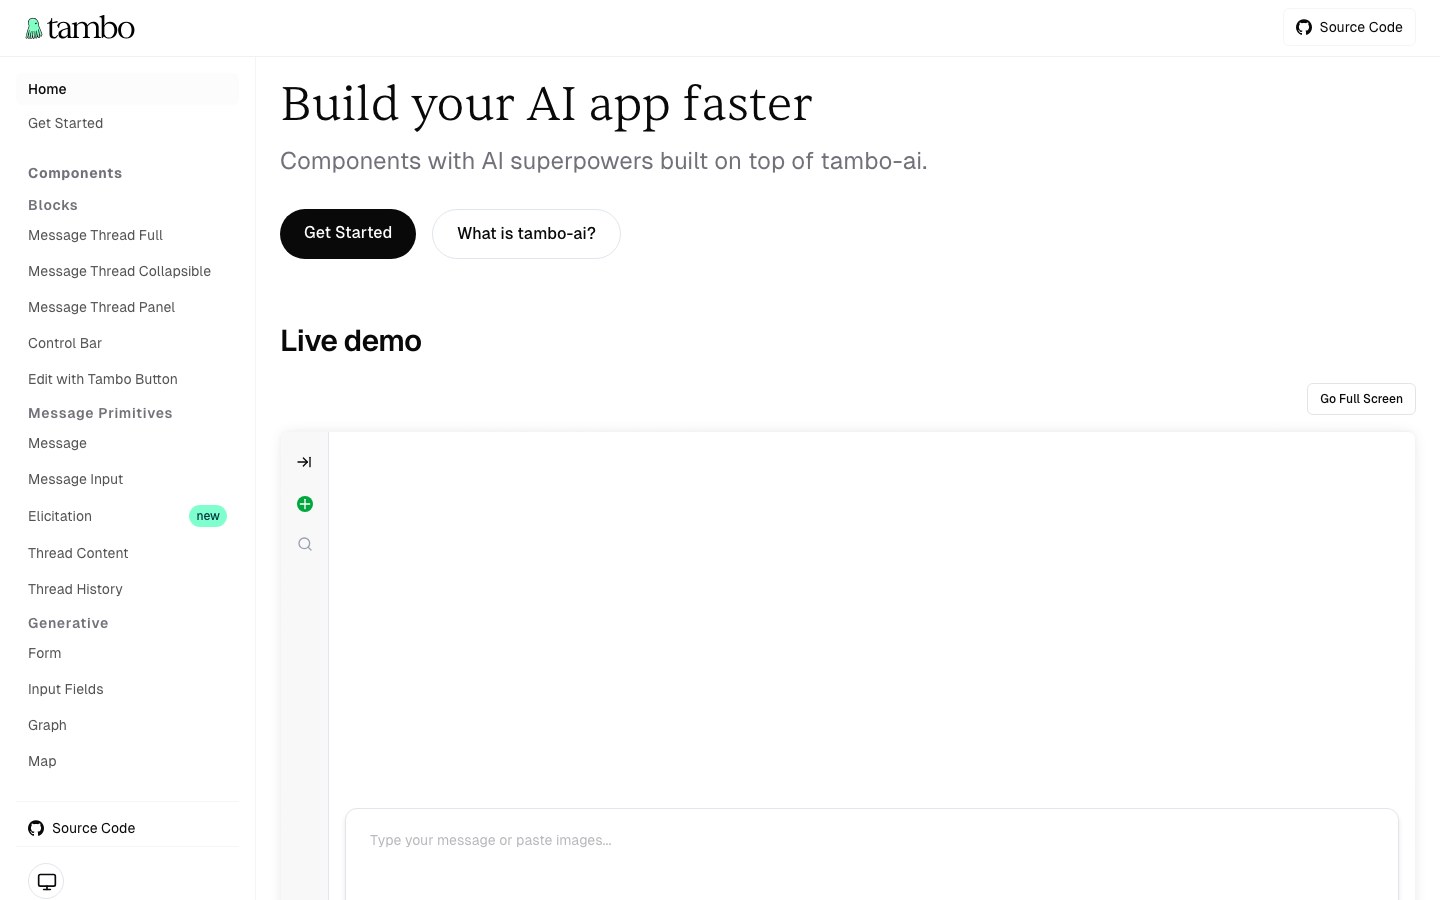This screenshot has width=1440, height=900.
Task: Select Home in sidebar navigation
Action: [127, 89]
